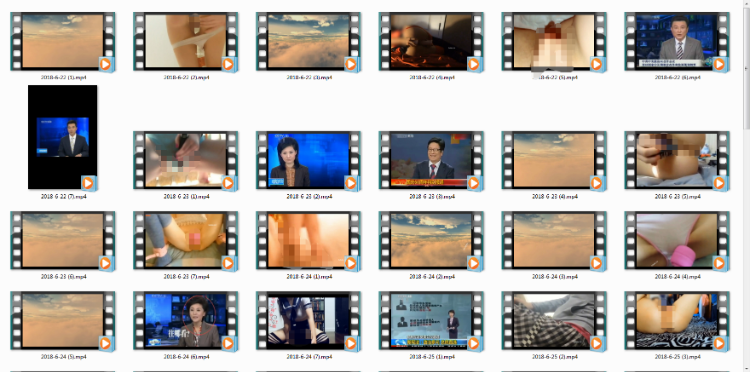Click play badge on 2018-6-25 (1).mp4
The height and width of the screenshot is (372, 750).
[474, 343]
